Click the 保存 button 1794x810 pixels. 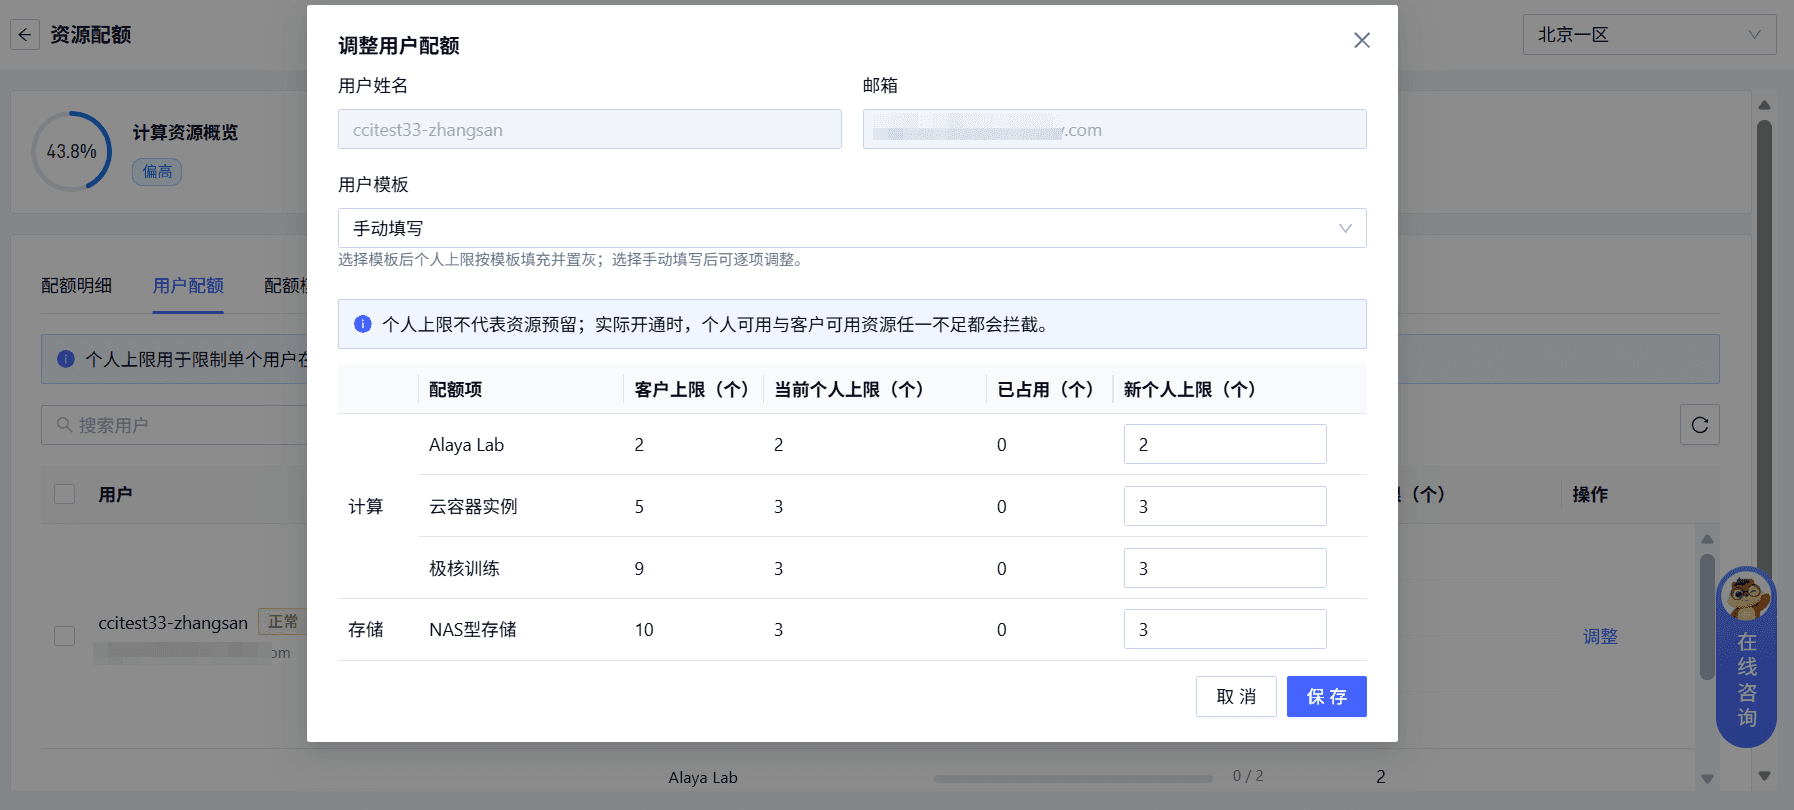(1326, 696)
